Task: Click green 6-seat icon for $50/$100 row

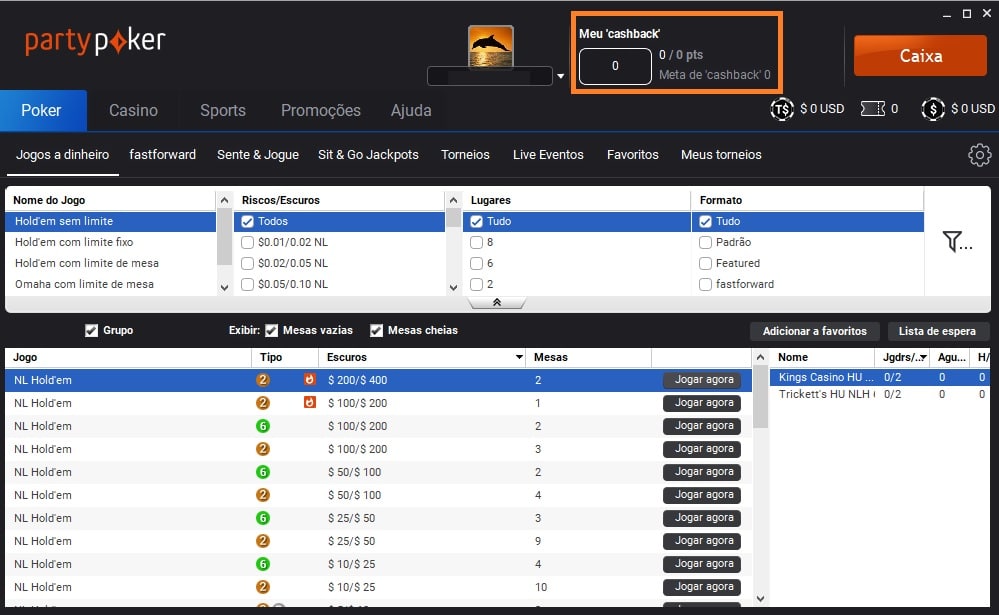Action: coord(262,472)
